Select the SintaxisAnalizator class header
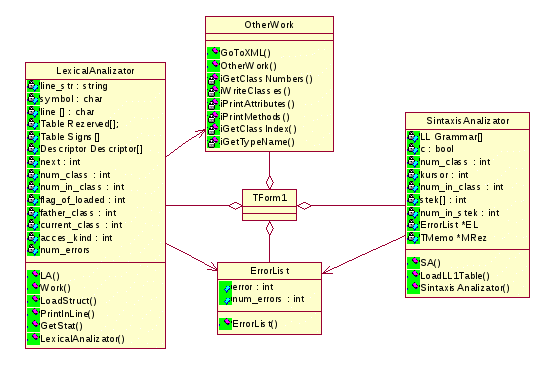This screenshot has height=367, width=556. [467, 121]
